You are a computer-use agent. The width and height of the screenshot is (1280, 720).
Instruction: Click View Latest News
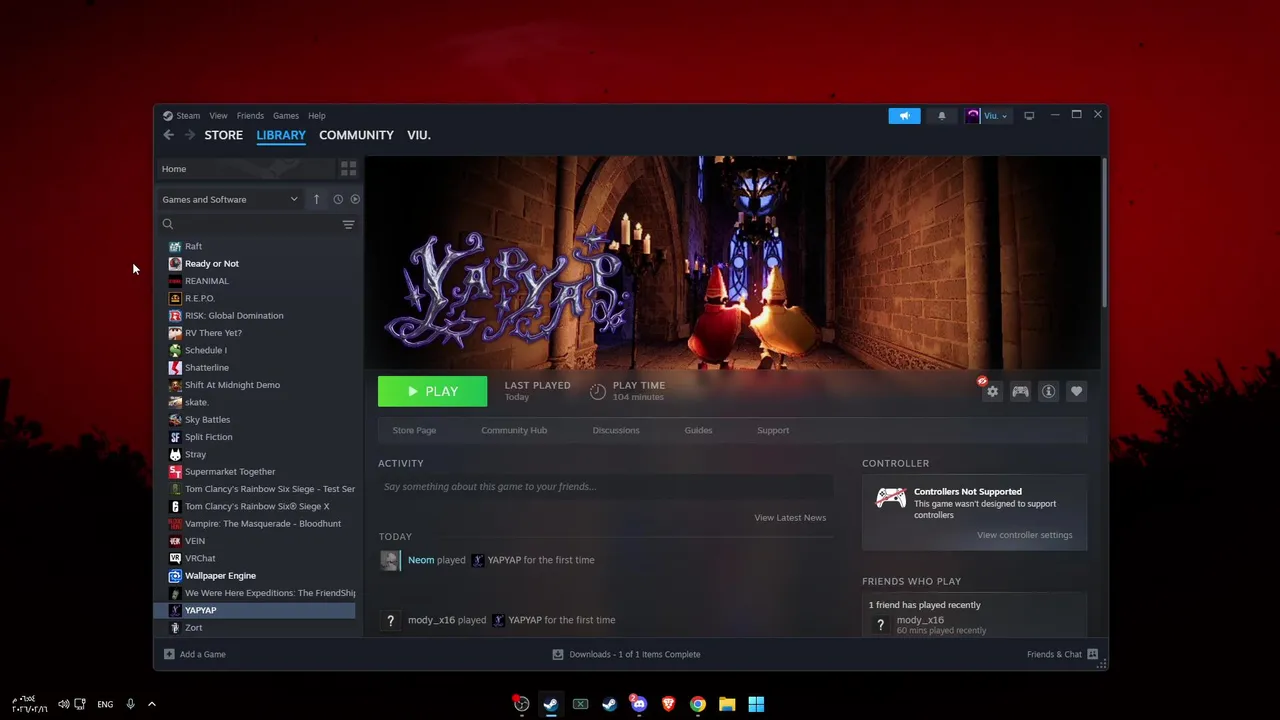[x=790, y=518]
